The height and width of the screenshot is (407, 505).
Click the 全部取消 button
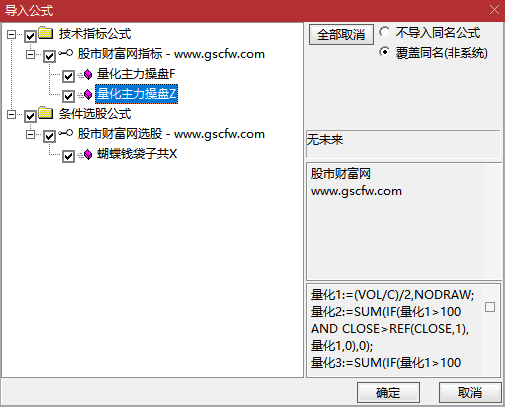click(341, 35)
